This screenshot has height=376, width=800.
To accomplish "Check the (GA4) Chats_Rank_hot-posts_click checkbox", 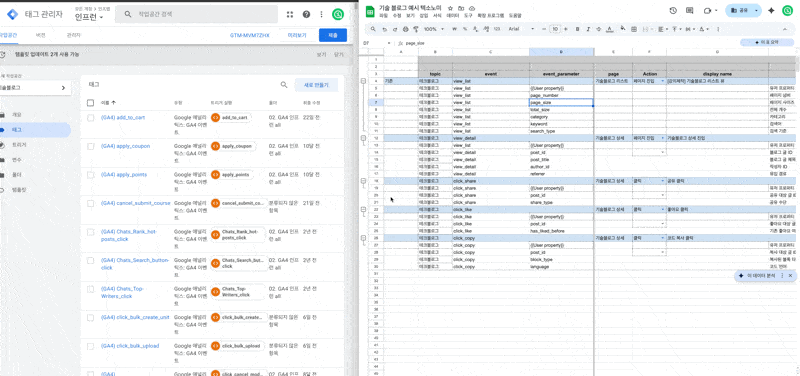I will point(90,232).
